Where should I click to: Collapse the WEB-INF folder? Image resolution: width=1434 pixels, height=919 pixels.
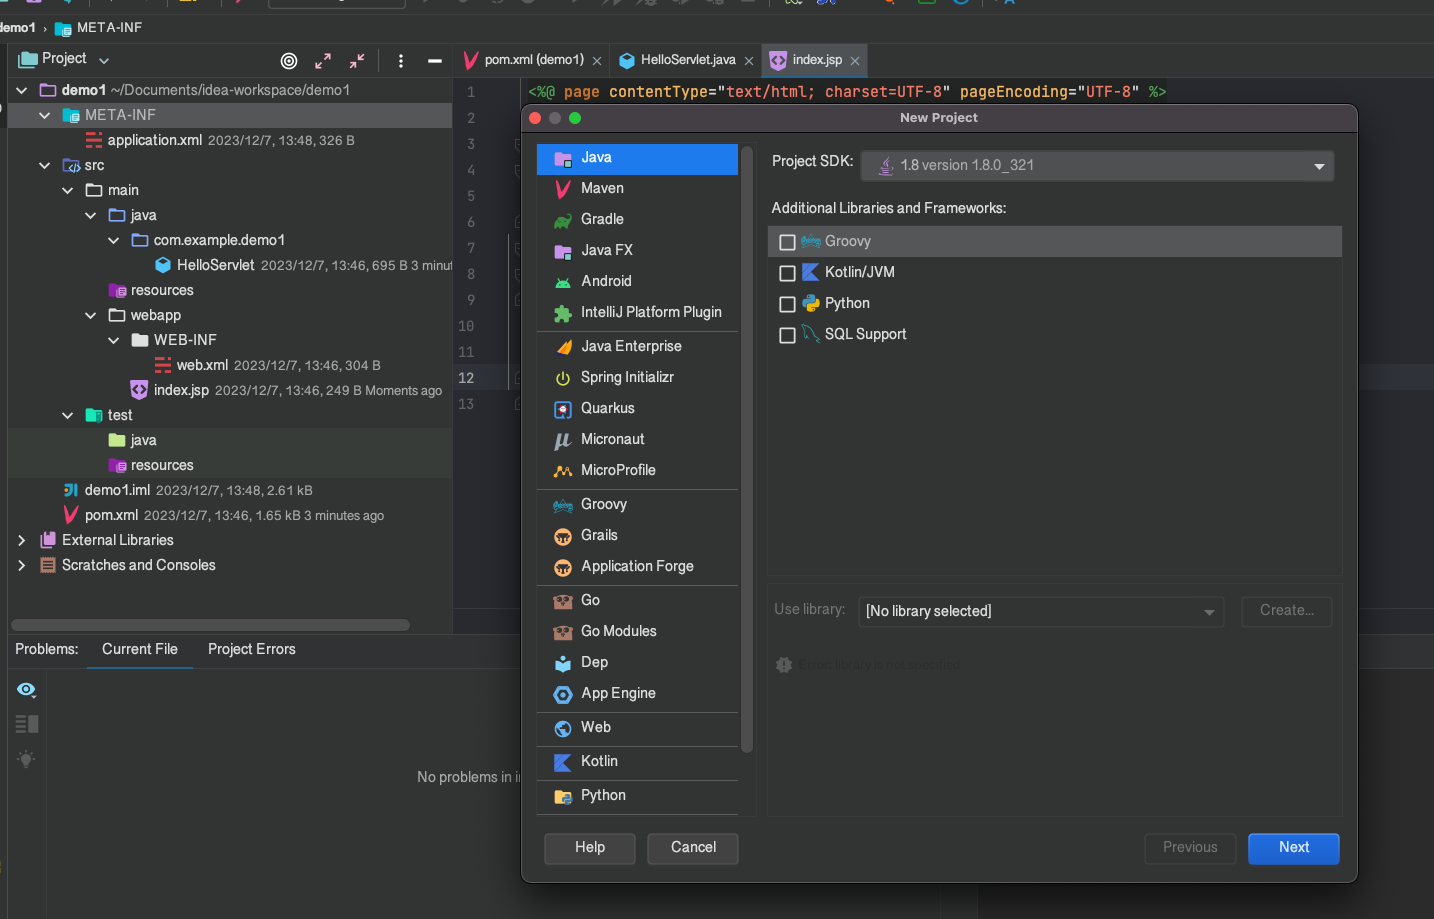tap(114, 340)
